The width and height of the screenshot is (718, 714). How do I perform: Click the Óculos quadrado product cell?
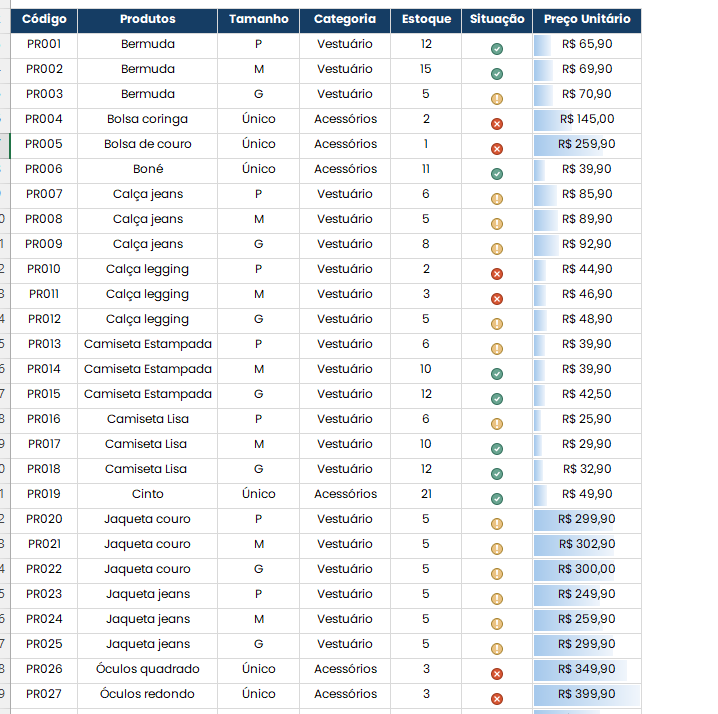pos(147,669)
